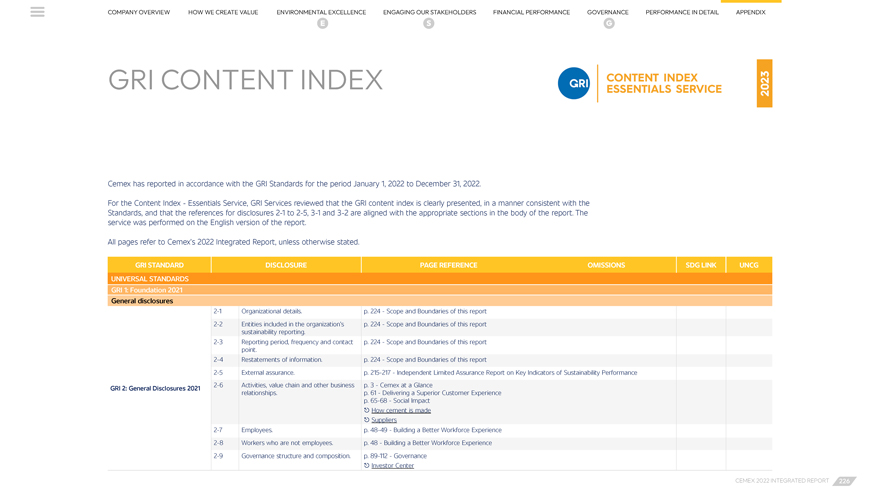This screenshot has height=495, width=880.
Task: Click Reporting period, frequency and contact point
Action: [297, 346]
